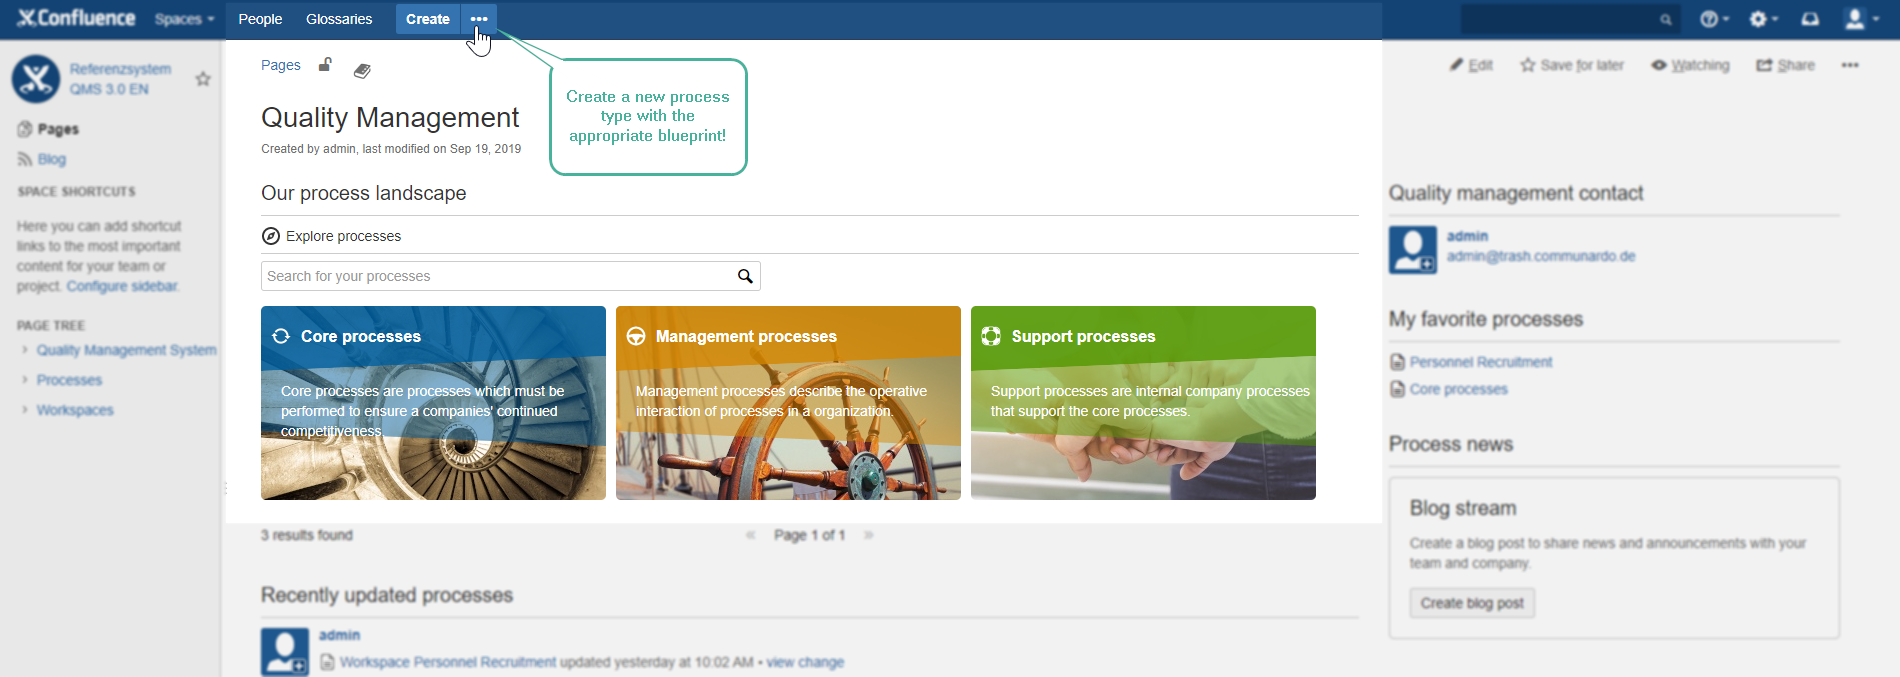Open the Core processes tile
This screenshot has width=1900, height=677.
[433, 403]
